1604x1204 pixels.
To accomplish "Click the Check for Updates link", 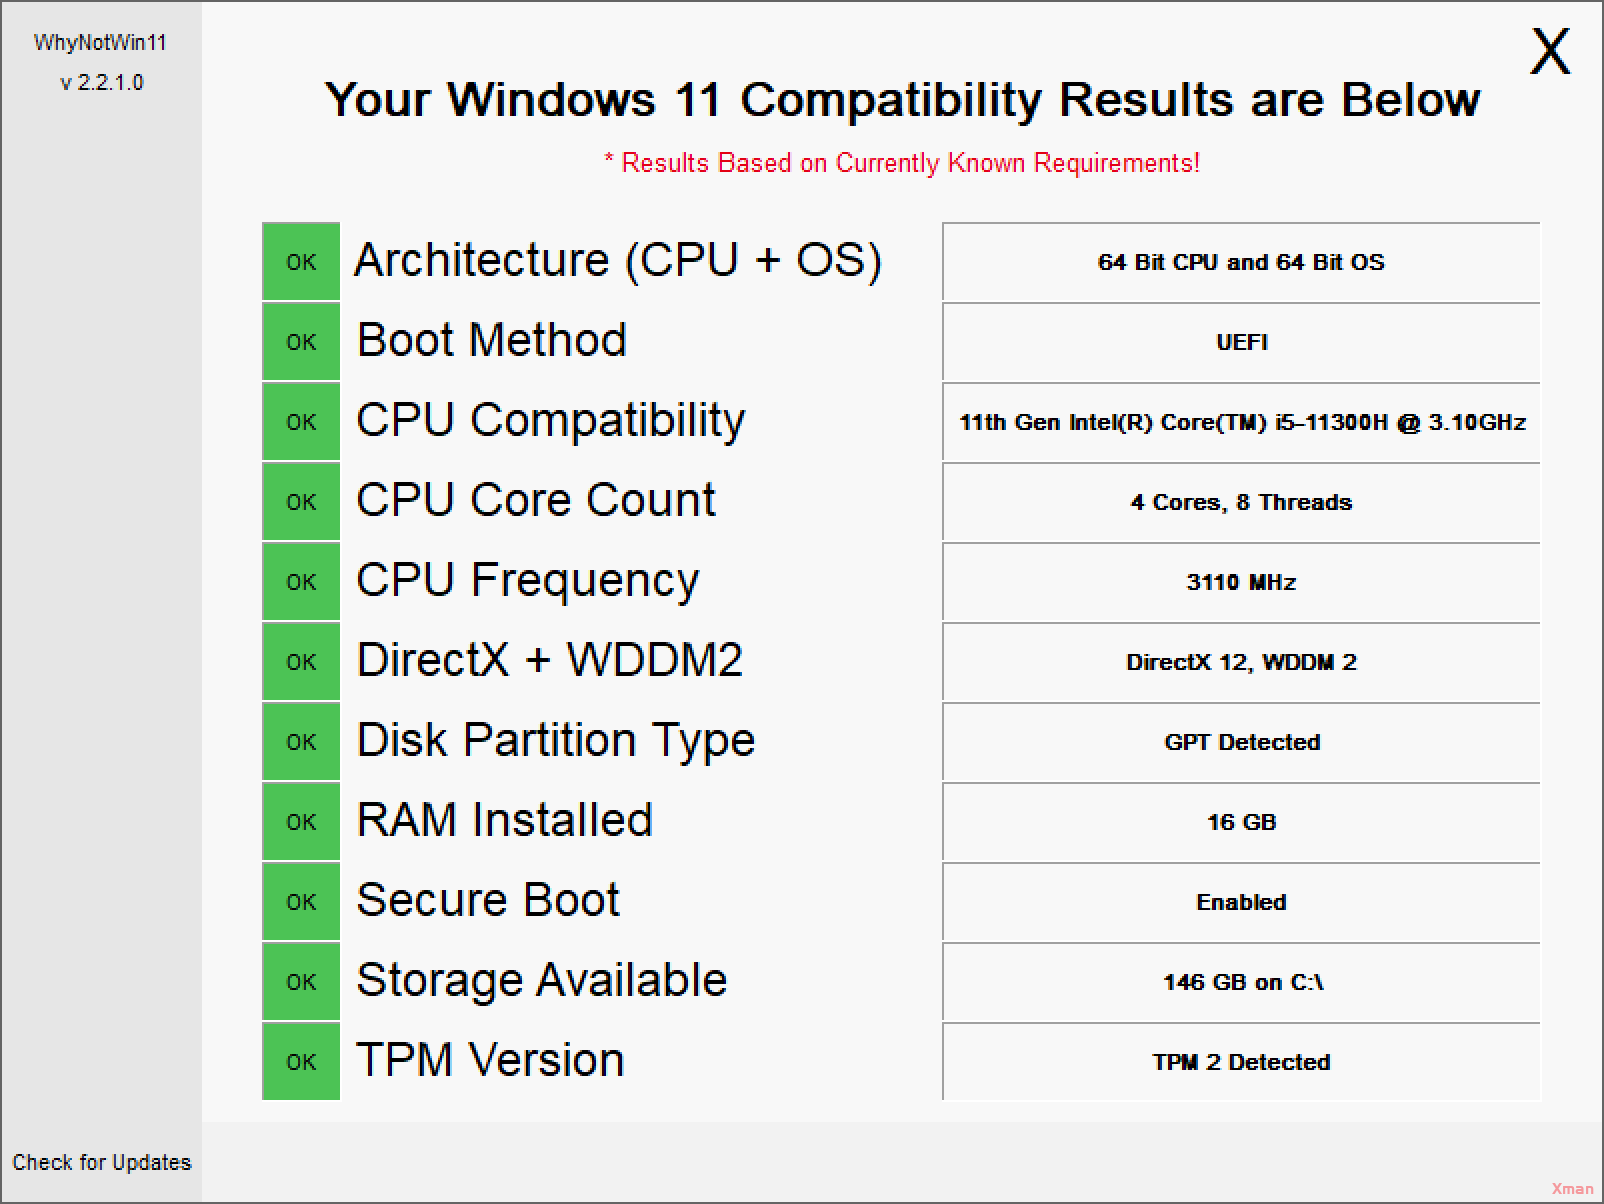I will [x=101, y=1162].
